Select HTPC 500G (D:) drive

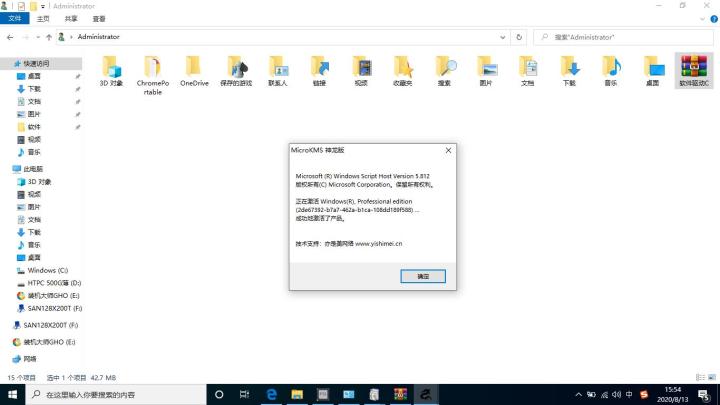click(54, 283)
